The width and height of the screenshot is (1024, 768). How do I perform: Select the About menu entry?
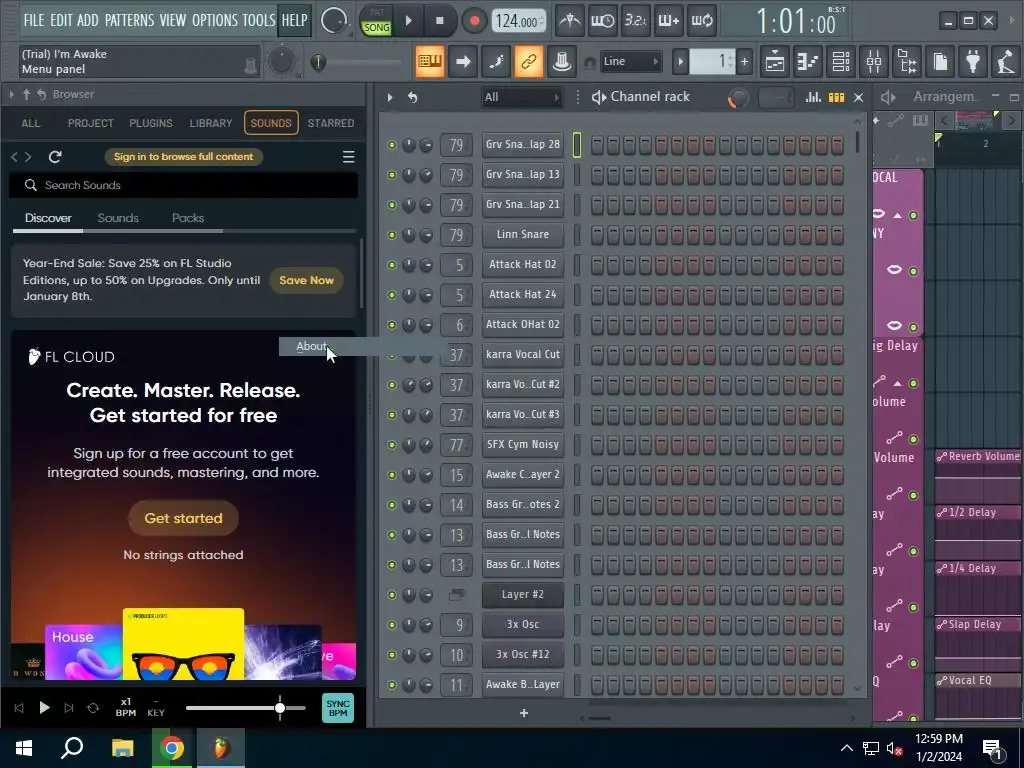(311, 347)
